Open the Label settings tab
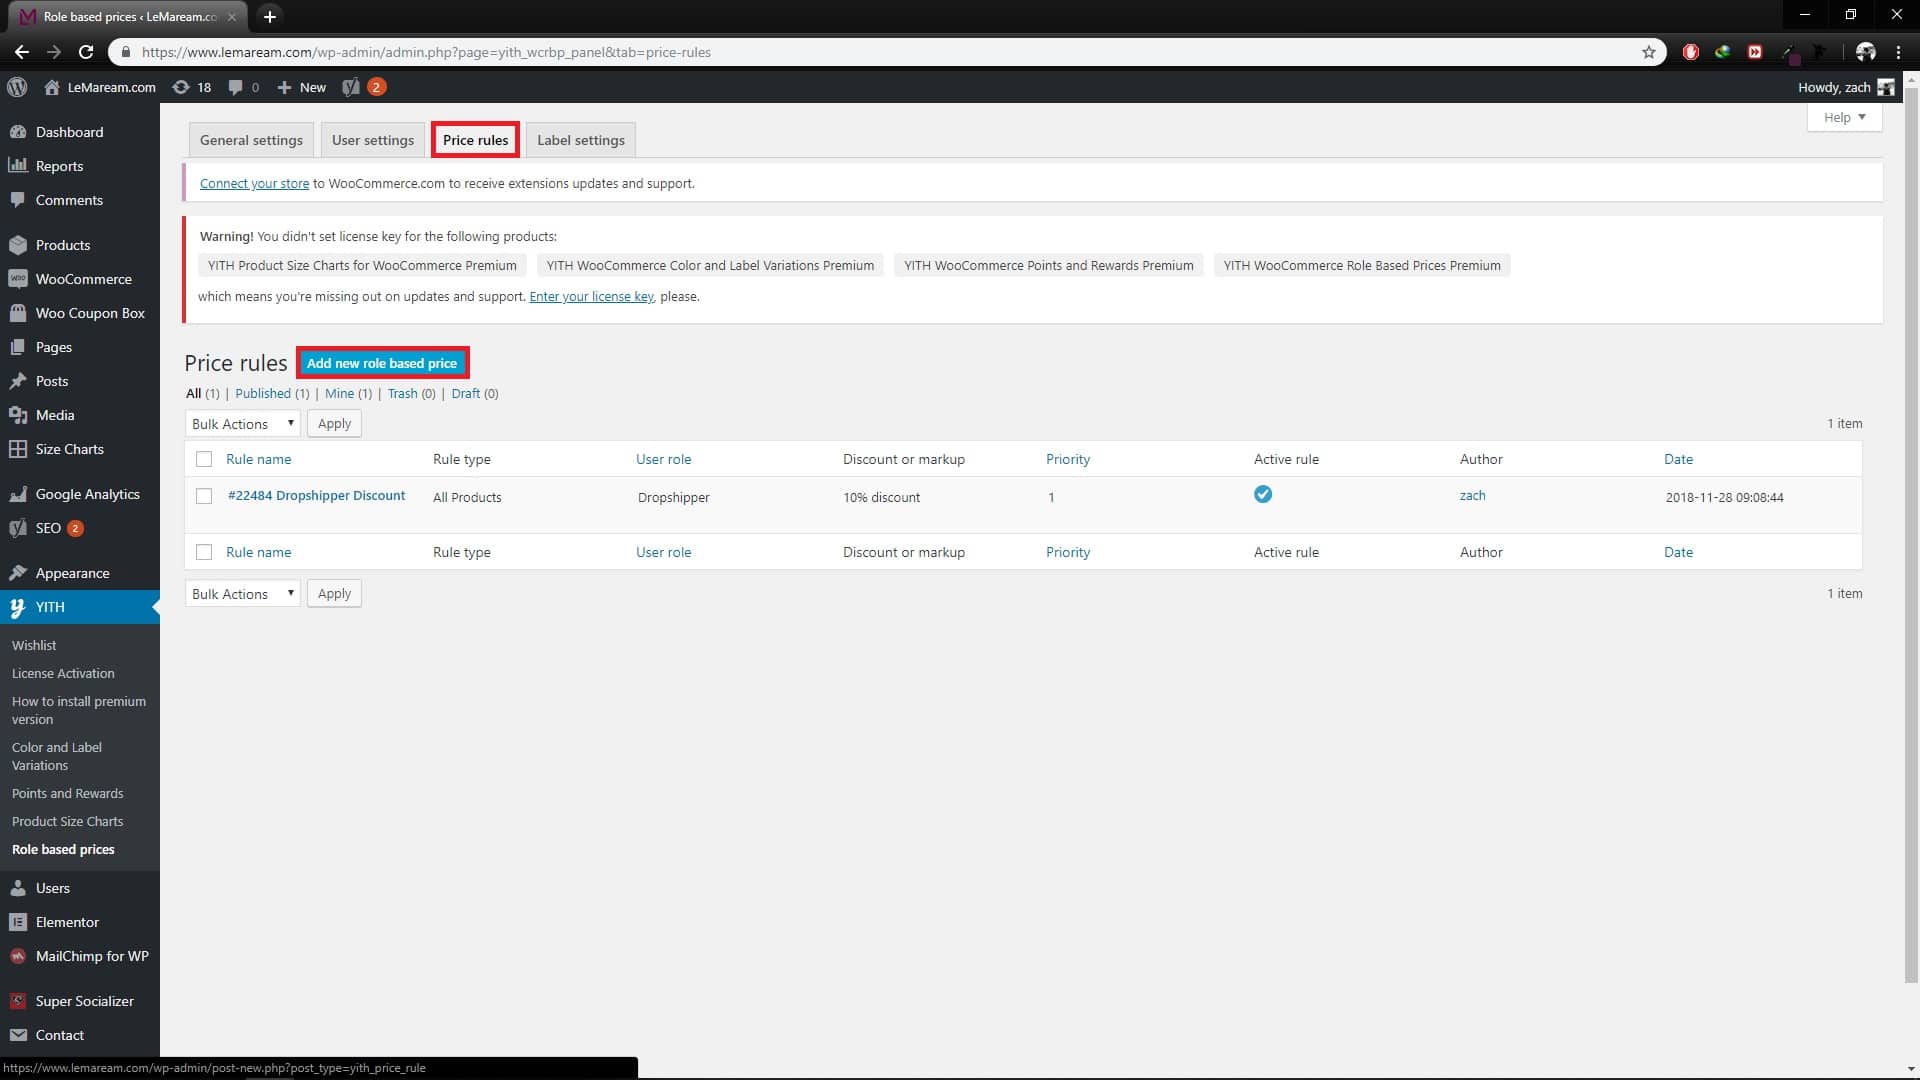This screenshot has height=1080, width=1920. point(580,140)
